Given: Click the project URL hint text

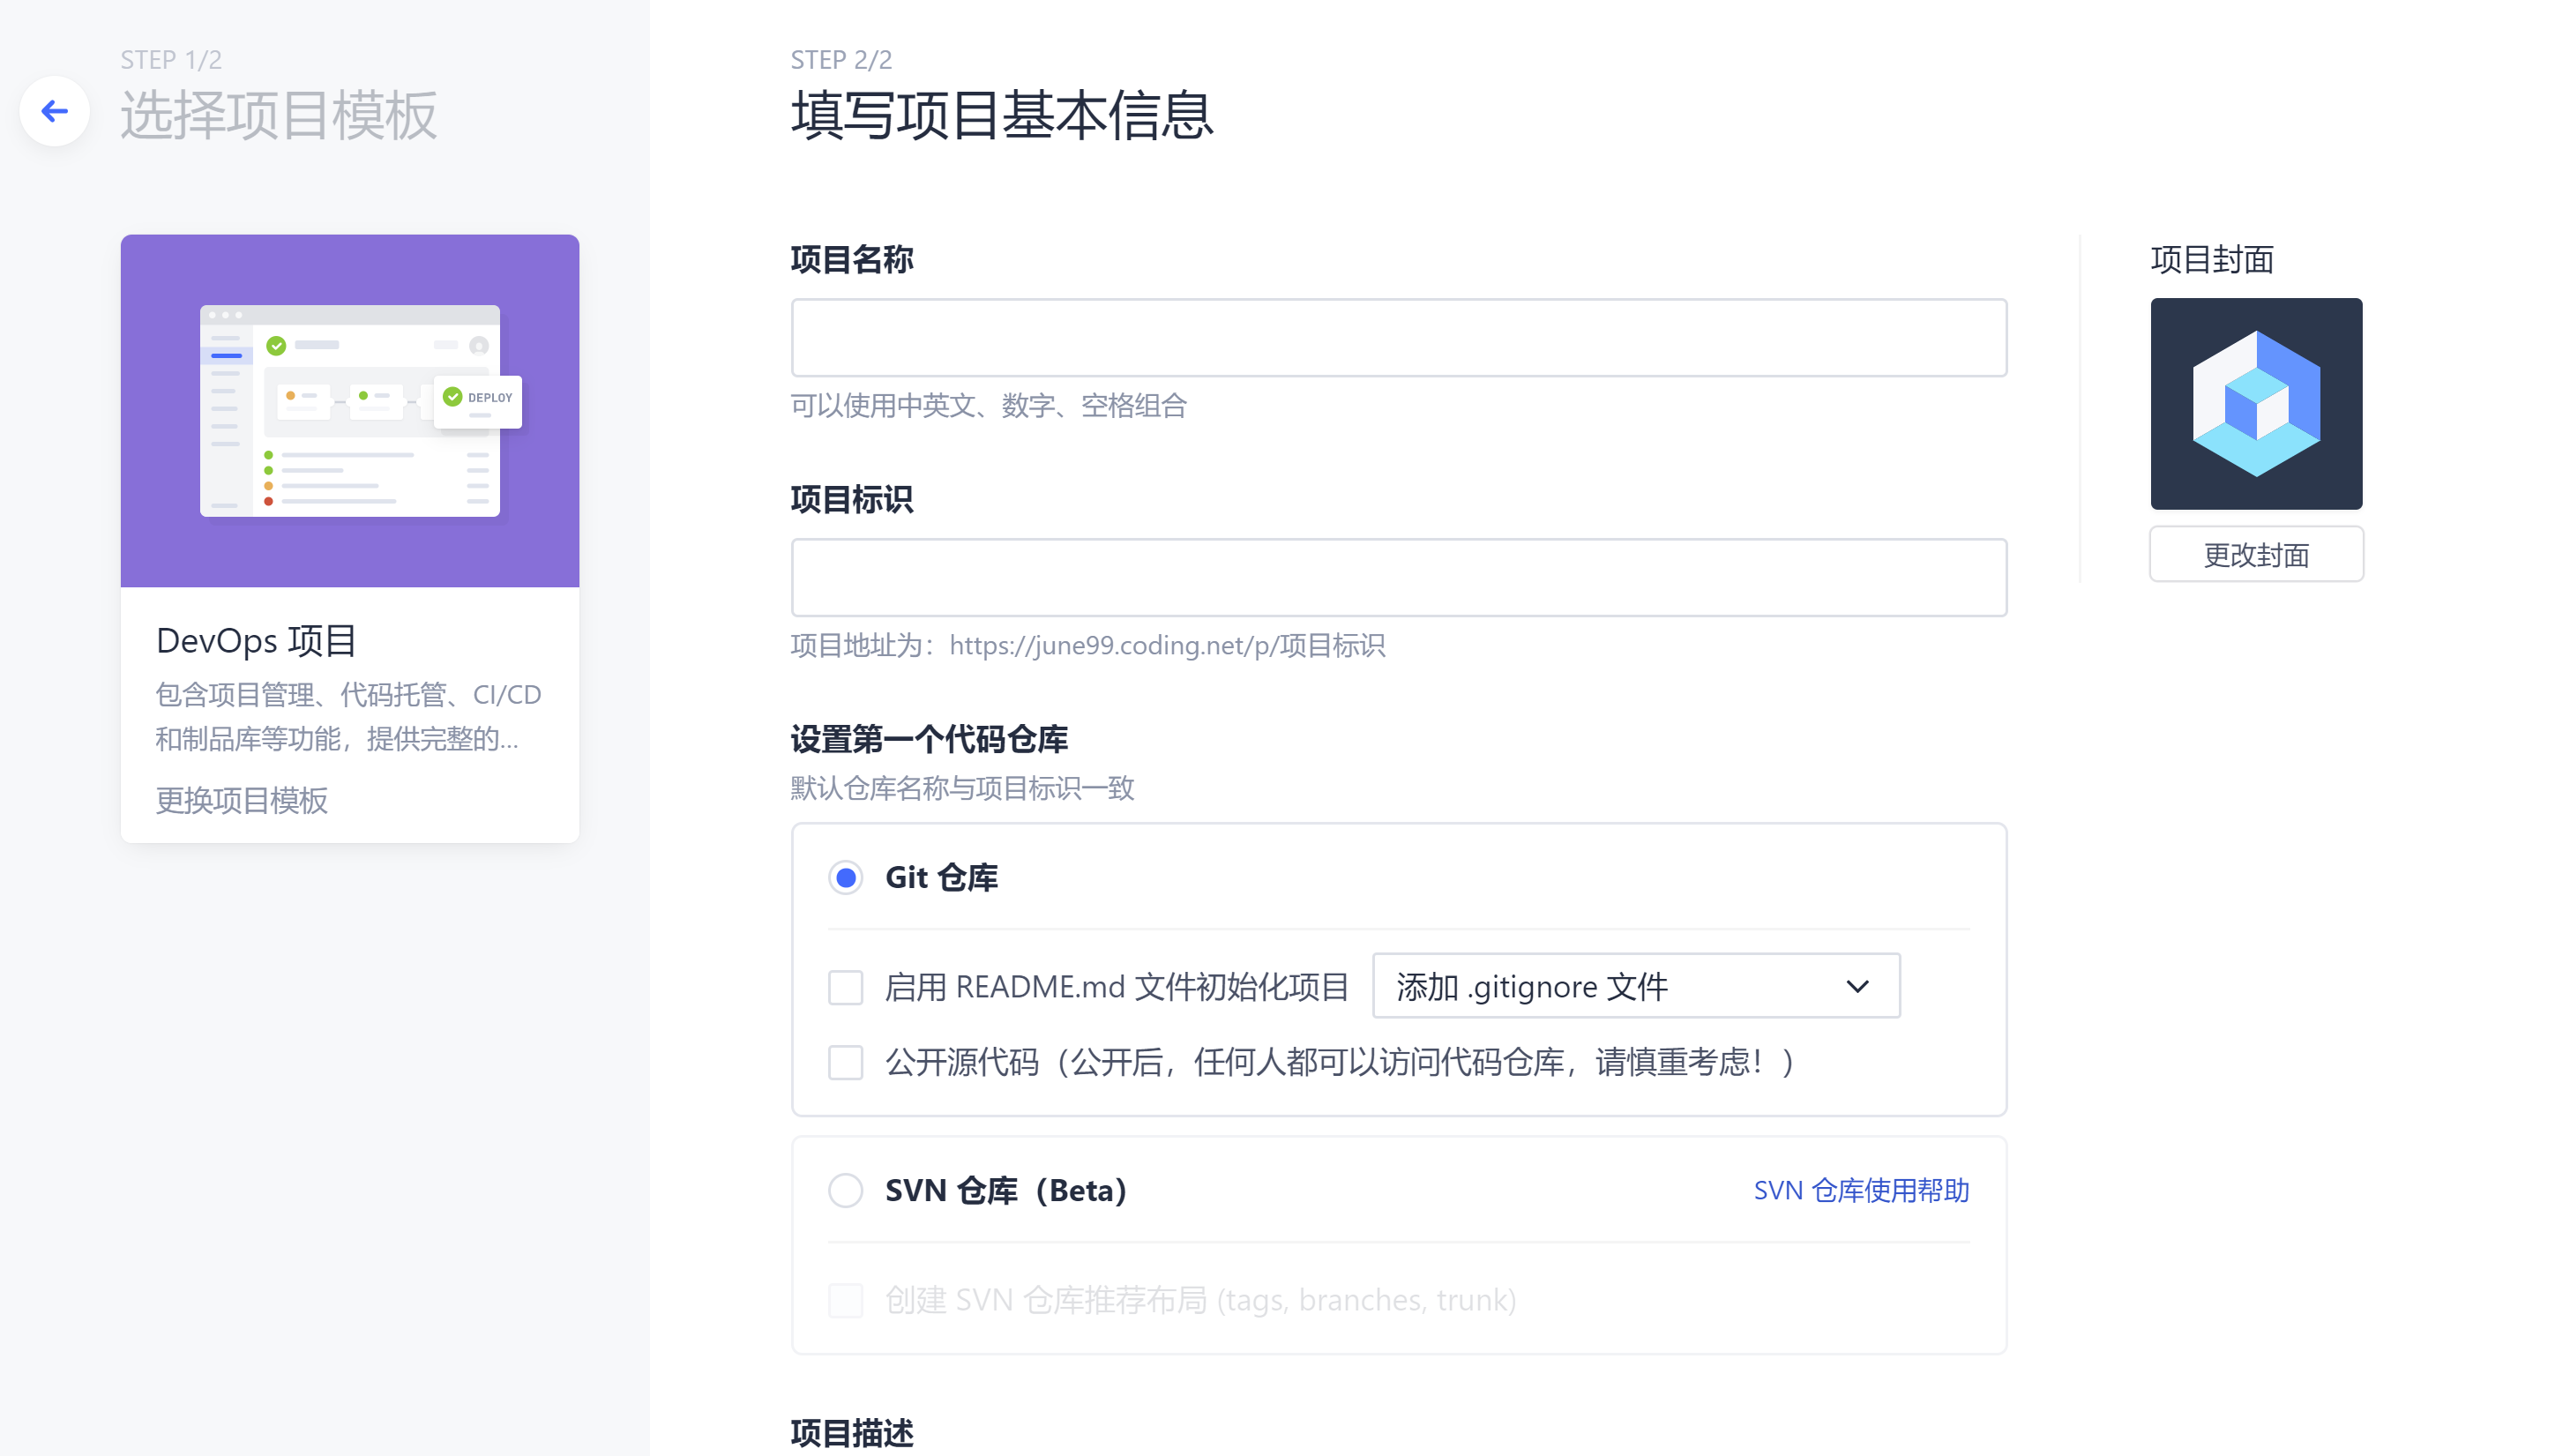Looking at the screenshot, I should point(1088,646).
